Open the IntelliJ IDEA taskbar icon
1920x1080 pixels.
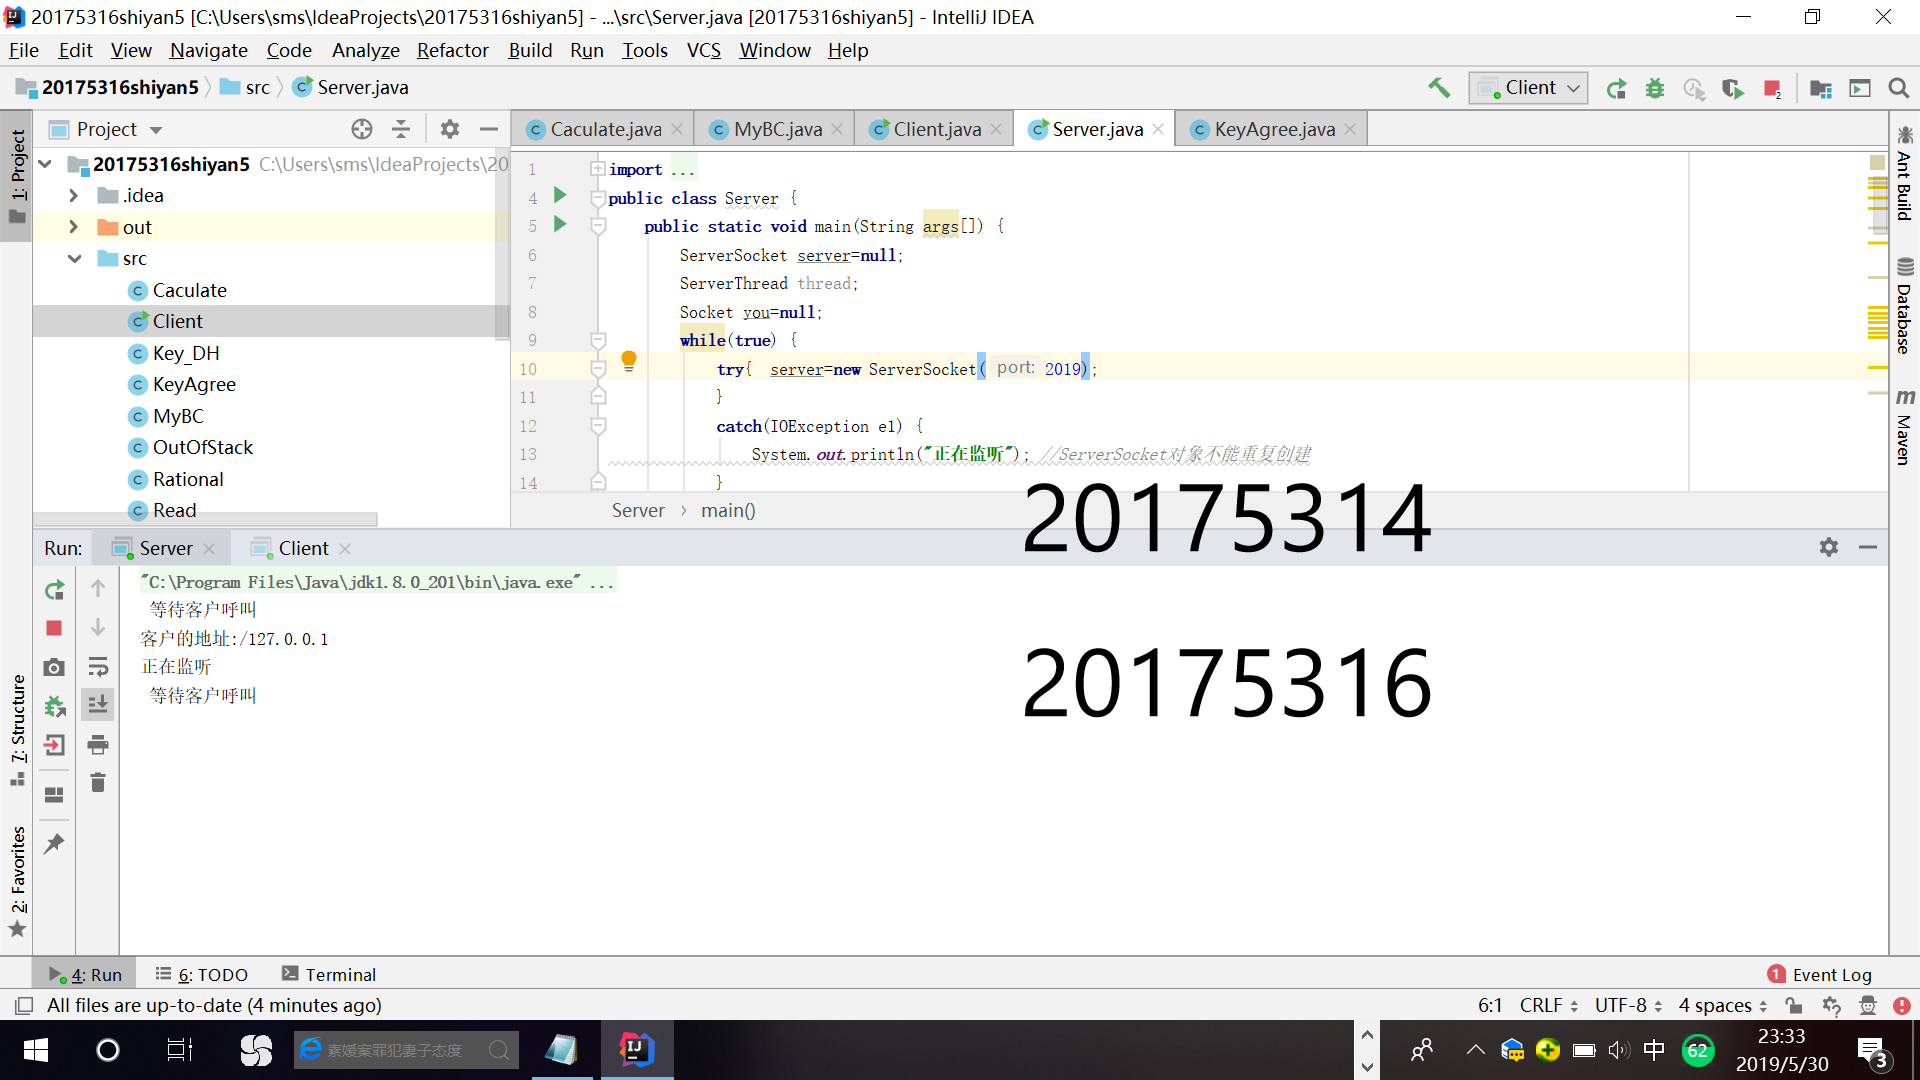[x=636, y=1049]
